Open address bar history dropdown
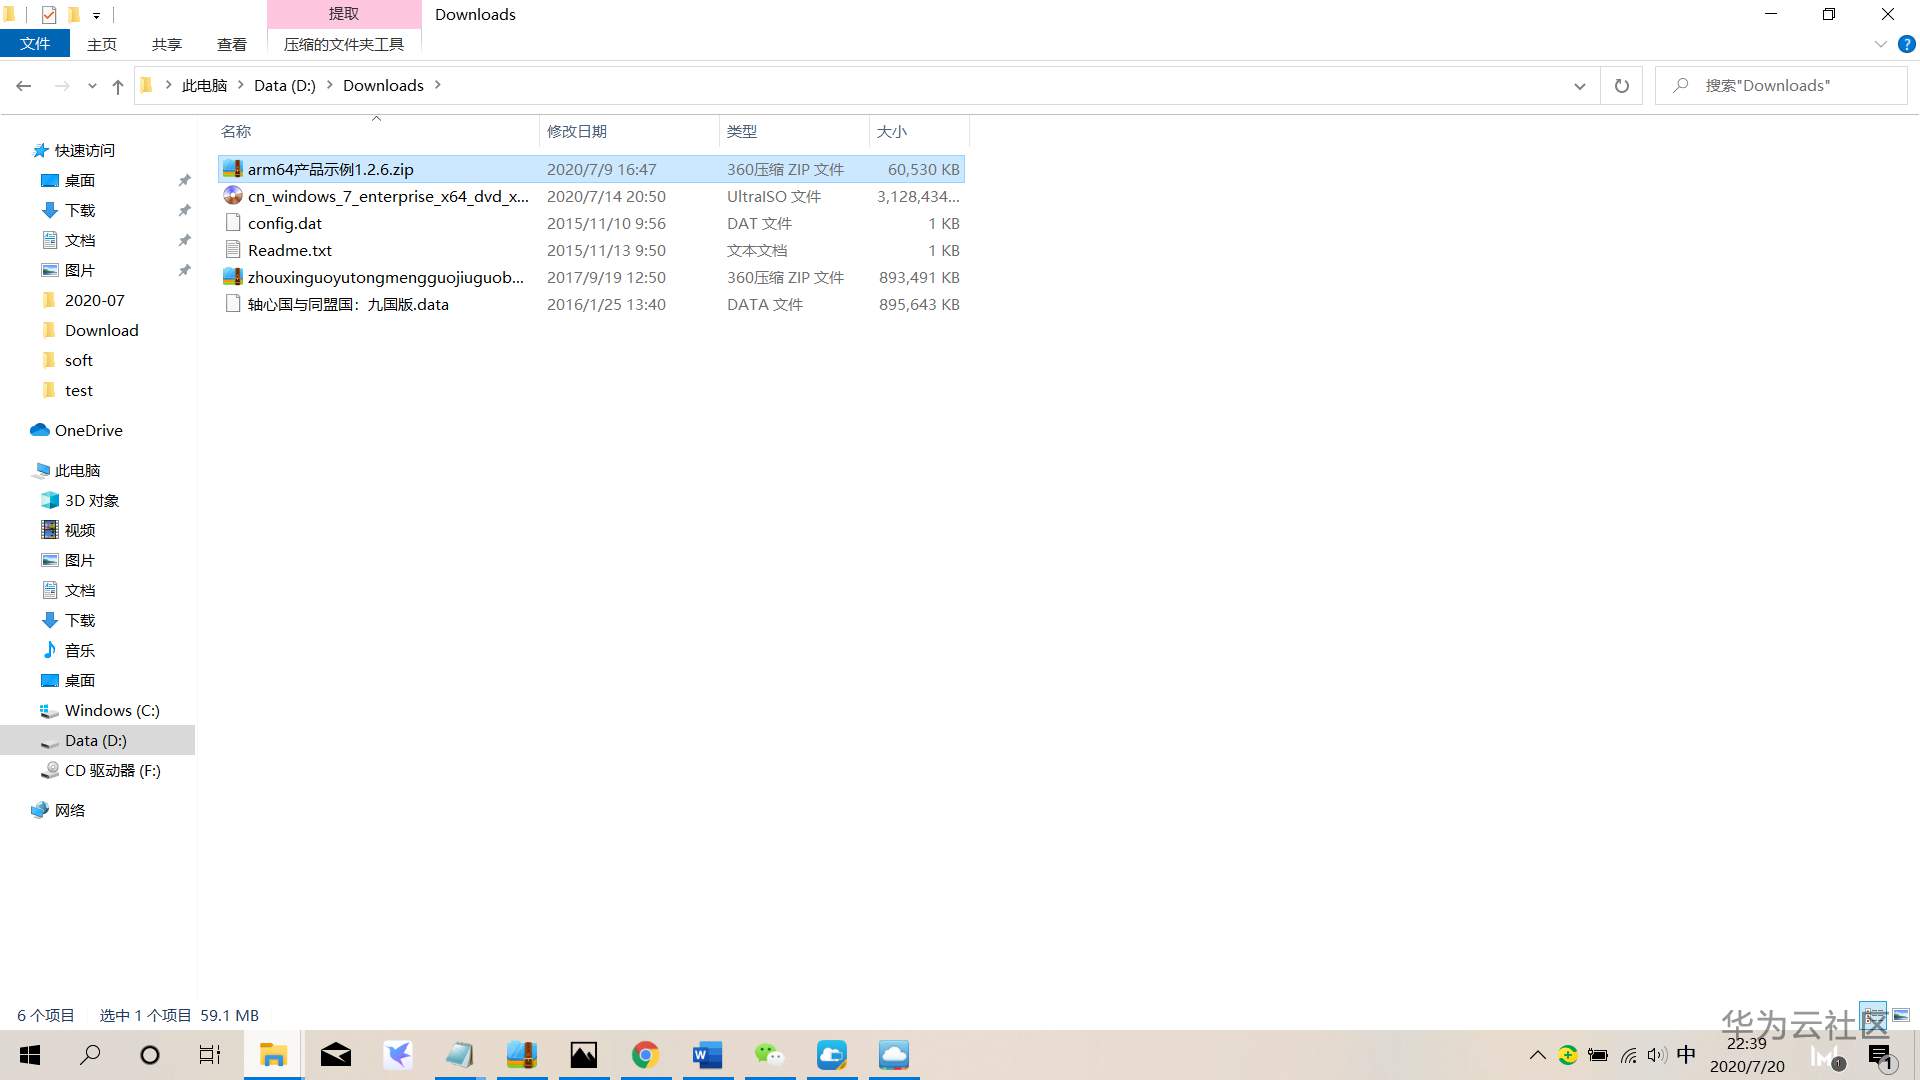Image resolution: width=1920 pixels, height=1080 pixels. (x=1579, y=86)
